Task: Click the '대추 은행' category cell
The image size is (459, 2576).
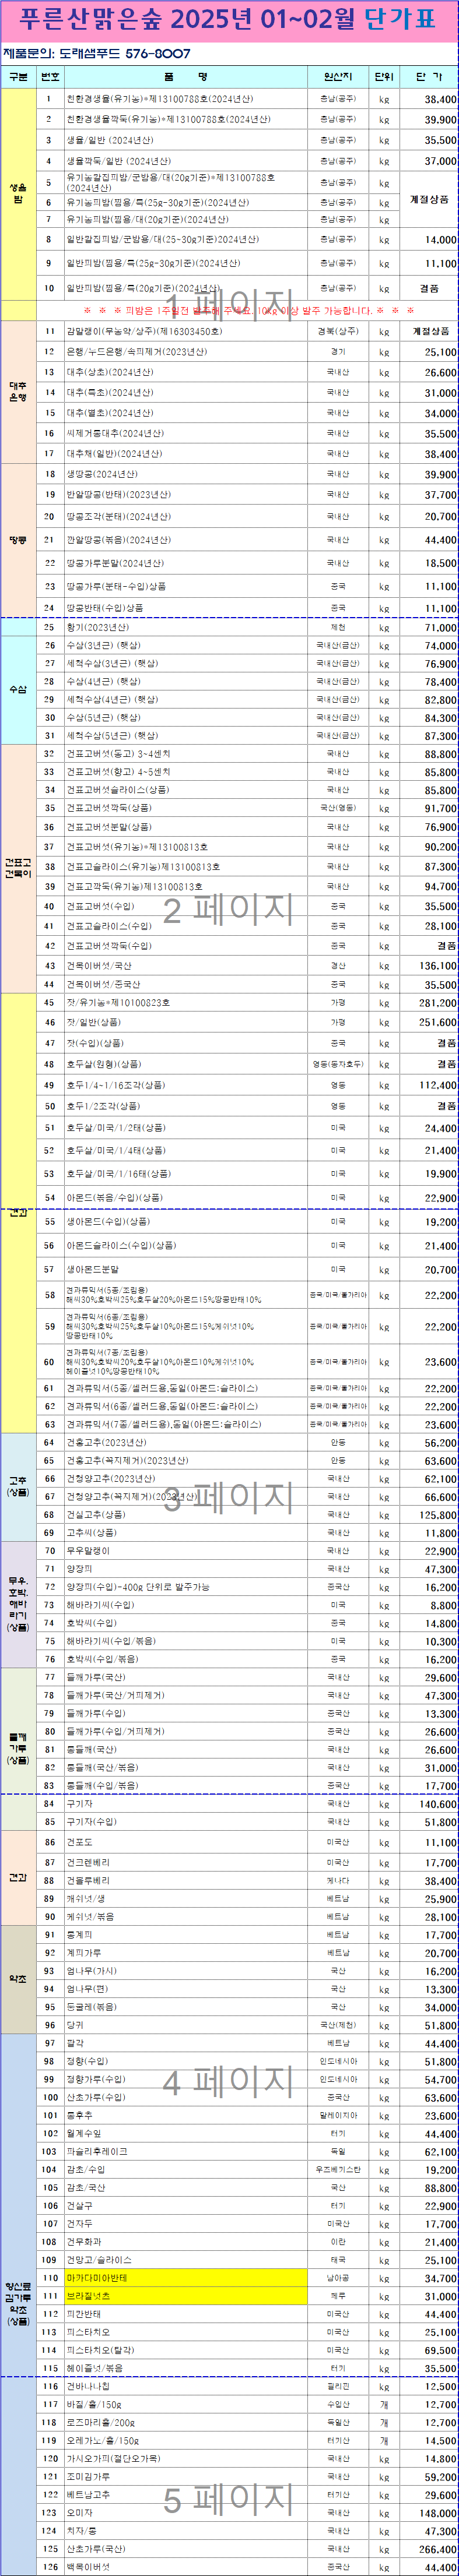Action: coord(18,391)
